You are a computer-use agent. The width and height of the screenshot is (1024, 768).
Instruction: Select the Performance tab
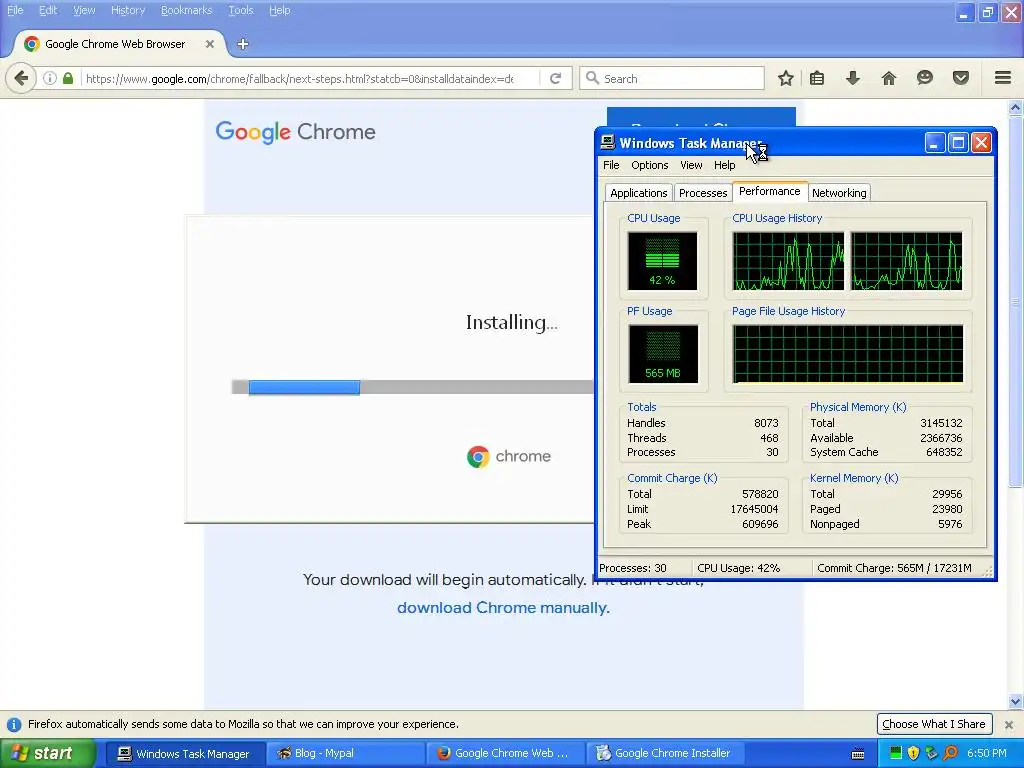click(769, 191)
